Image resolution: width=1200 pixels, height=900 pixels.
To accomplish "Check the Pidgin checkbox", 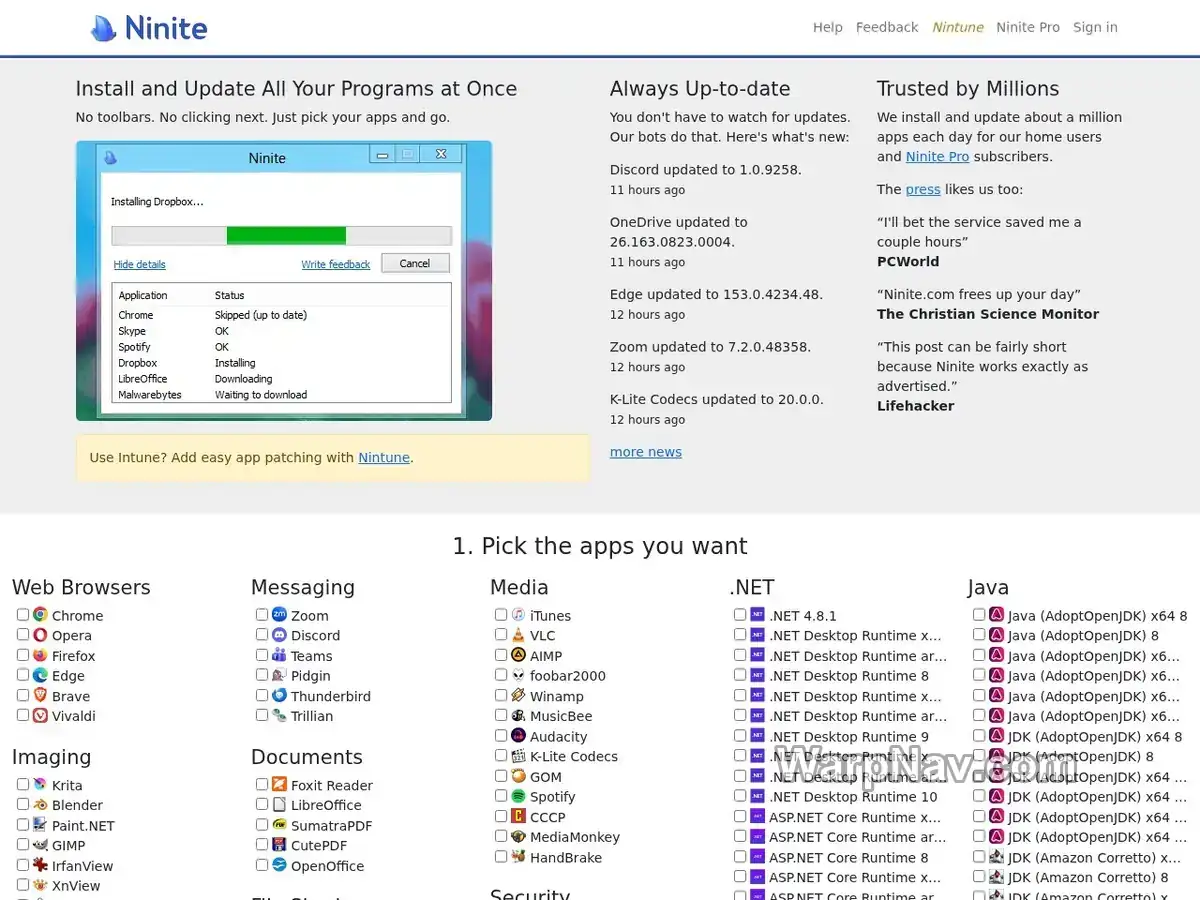I will 262,675.
